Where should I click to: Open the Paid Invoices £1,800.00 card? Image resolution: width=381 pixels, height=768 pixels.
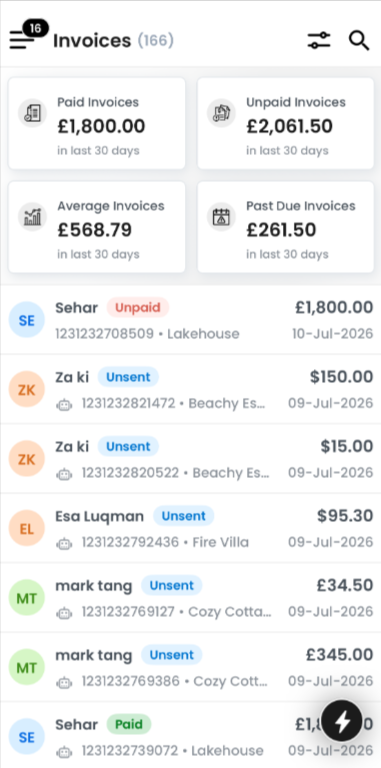(97, 123)
